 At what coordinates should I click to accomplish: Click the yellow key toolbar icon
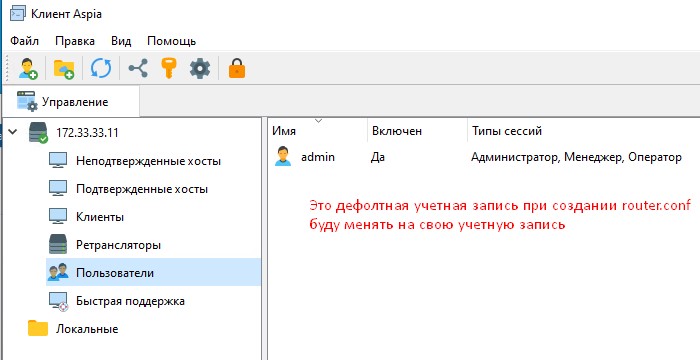coord(169,69)
